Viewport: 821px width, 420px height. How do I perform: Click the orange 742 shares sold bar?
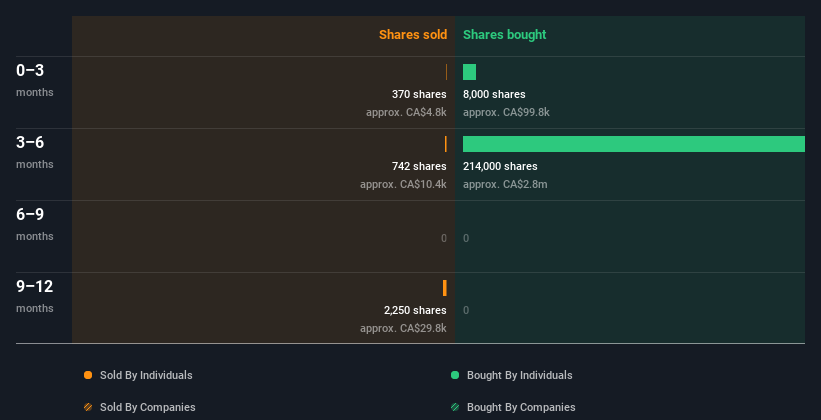446,144
